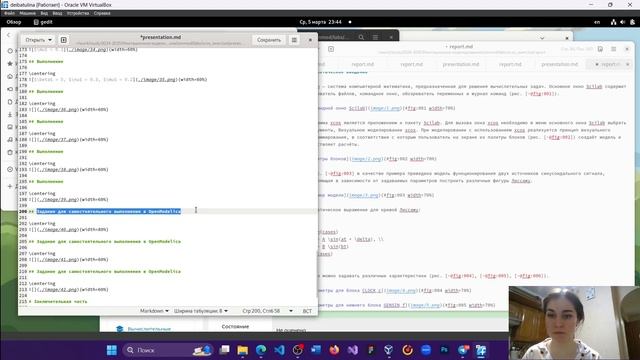Open the Ширина табуляции 8 dropdown
The width and height of the screenshot is (640, 360).
tap(200, 311)
